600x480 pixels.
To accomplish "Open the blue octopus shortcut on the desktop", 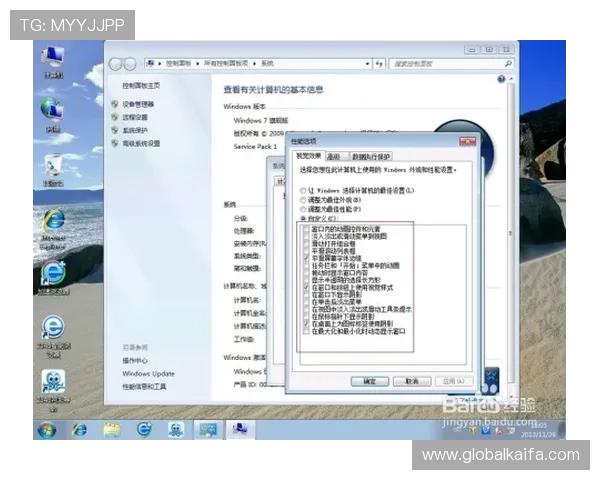I will [53, 382].
